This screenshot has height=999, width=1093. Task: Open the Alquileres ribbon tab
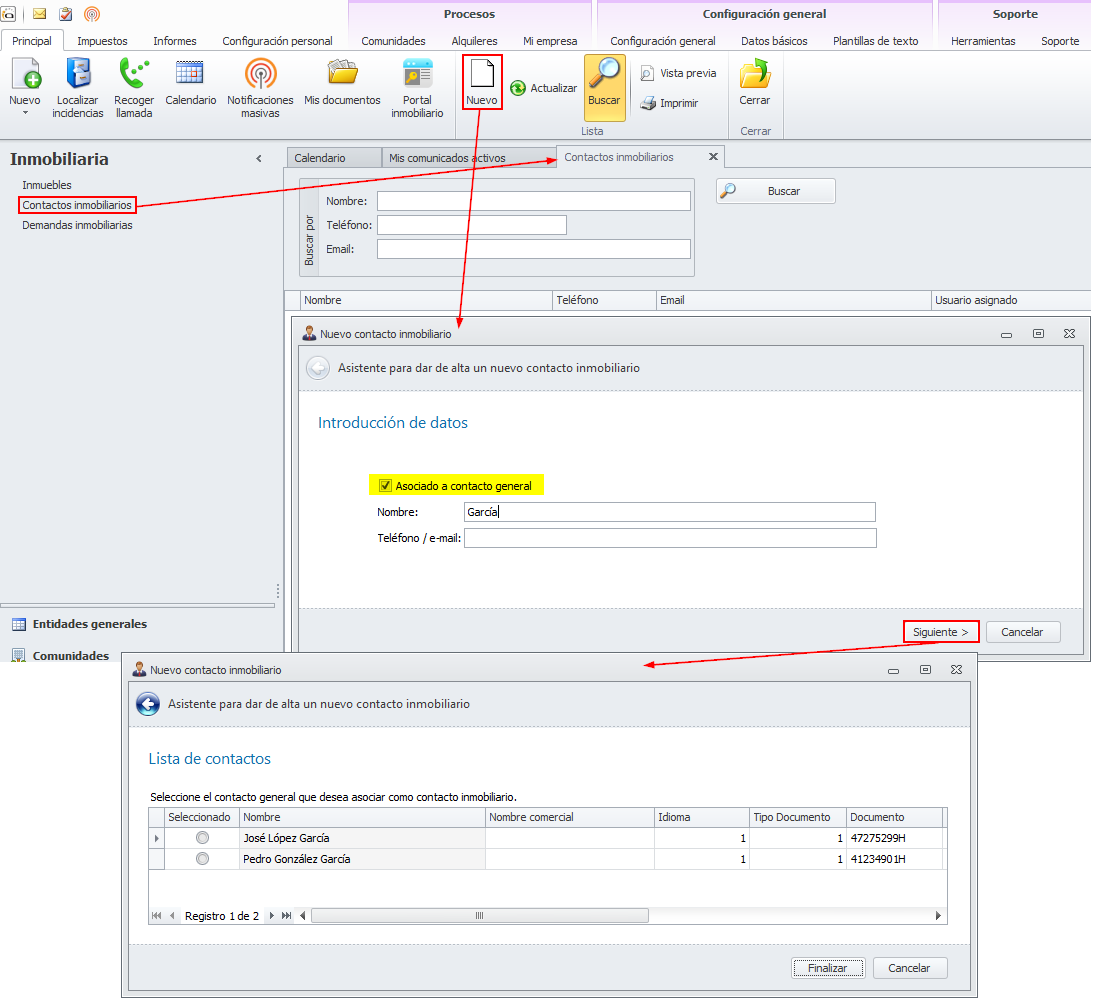tap(475, 41)
